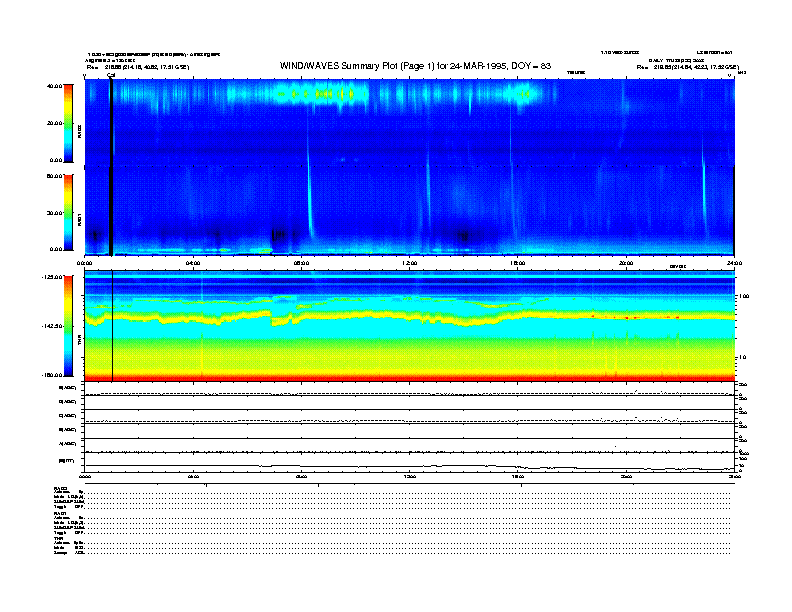Click the 04:00 tick label under RAD1 spectrogram
The height and width of the screenshot is (612, 792).
[x=193, y=263]
